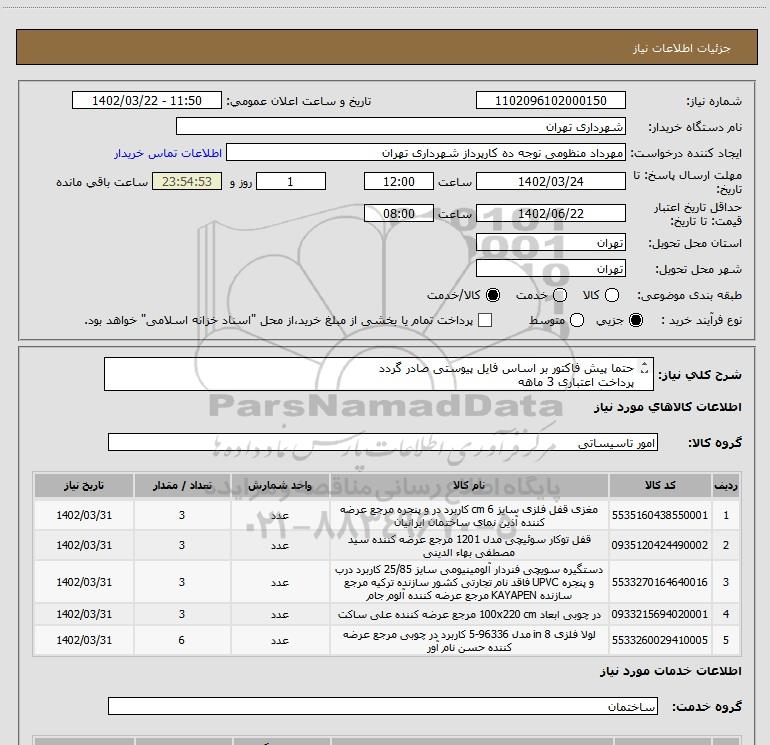Click the response deadline date 1402/03/24
Image resolution: width=770 pixels, height=745 pixels.
550,181
